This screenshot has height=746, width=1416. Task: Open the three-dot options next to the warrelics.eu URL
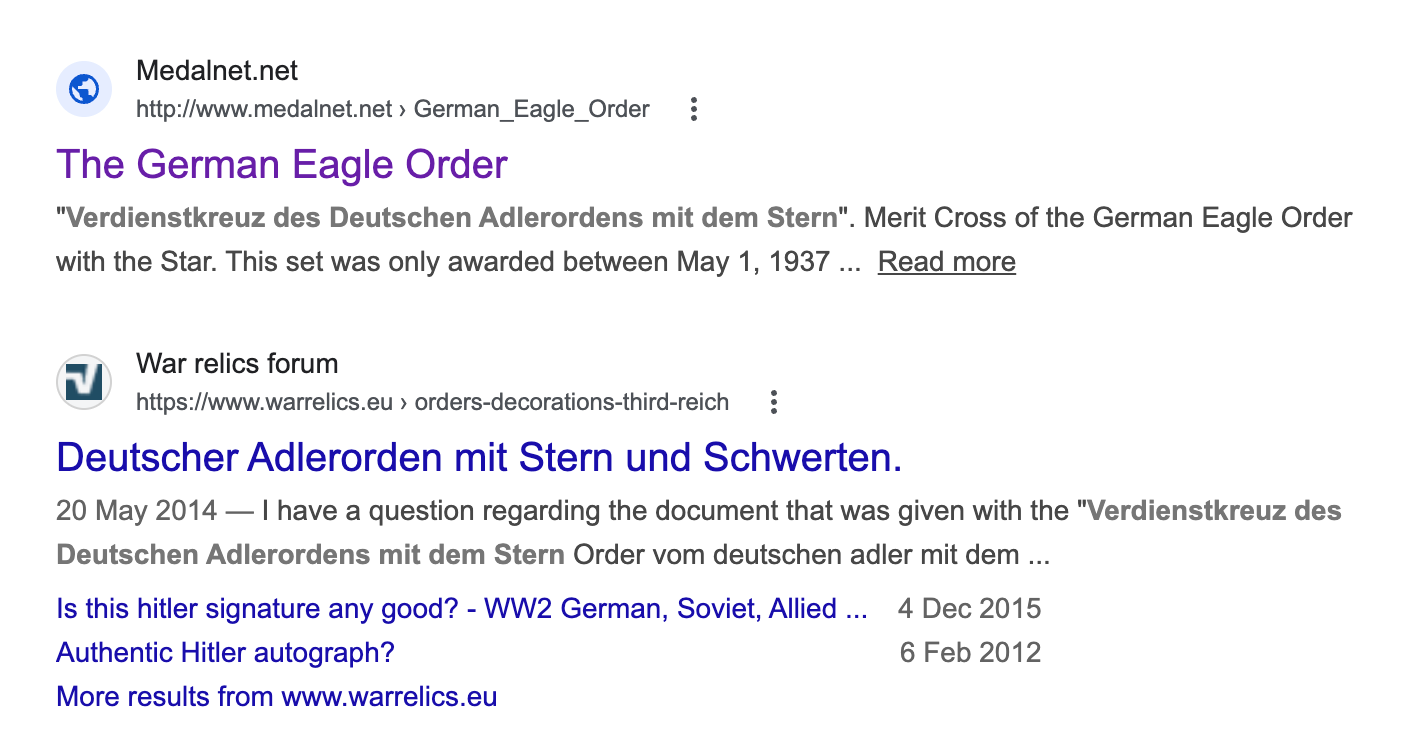(773, 403)
